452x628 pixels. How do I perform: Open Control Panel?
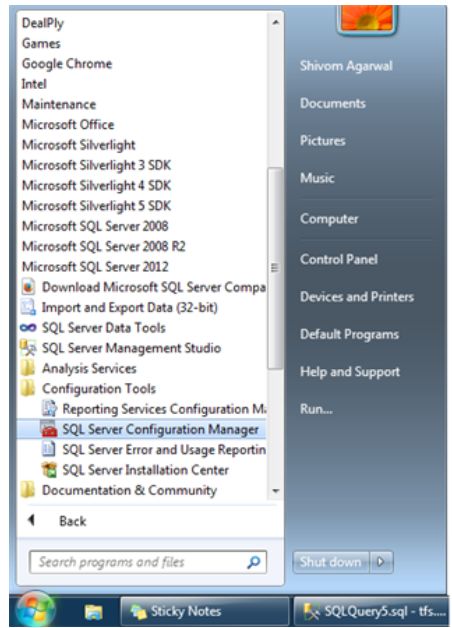tap(339, 259)
